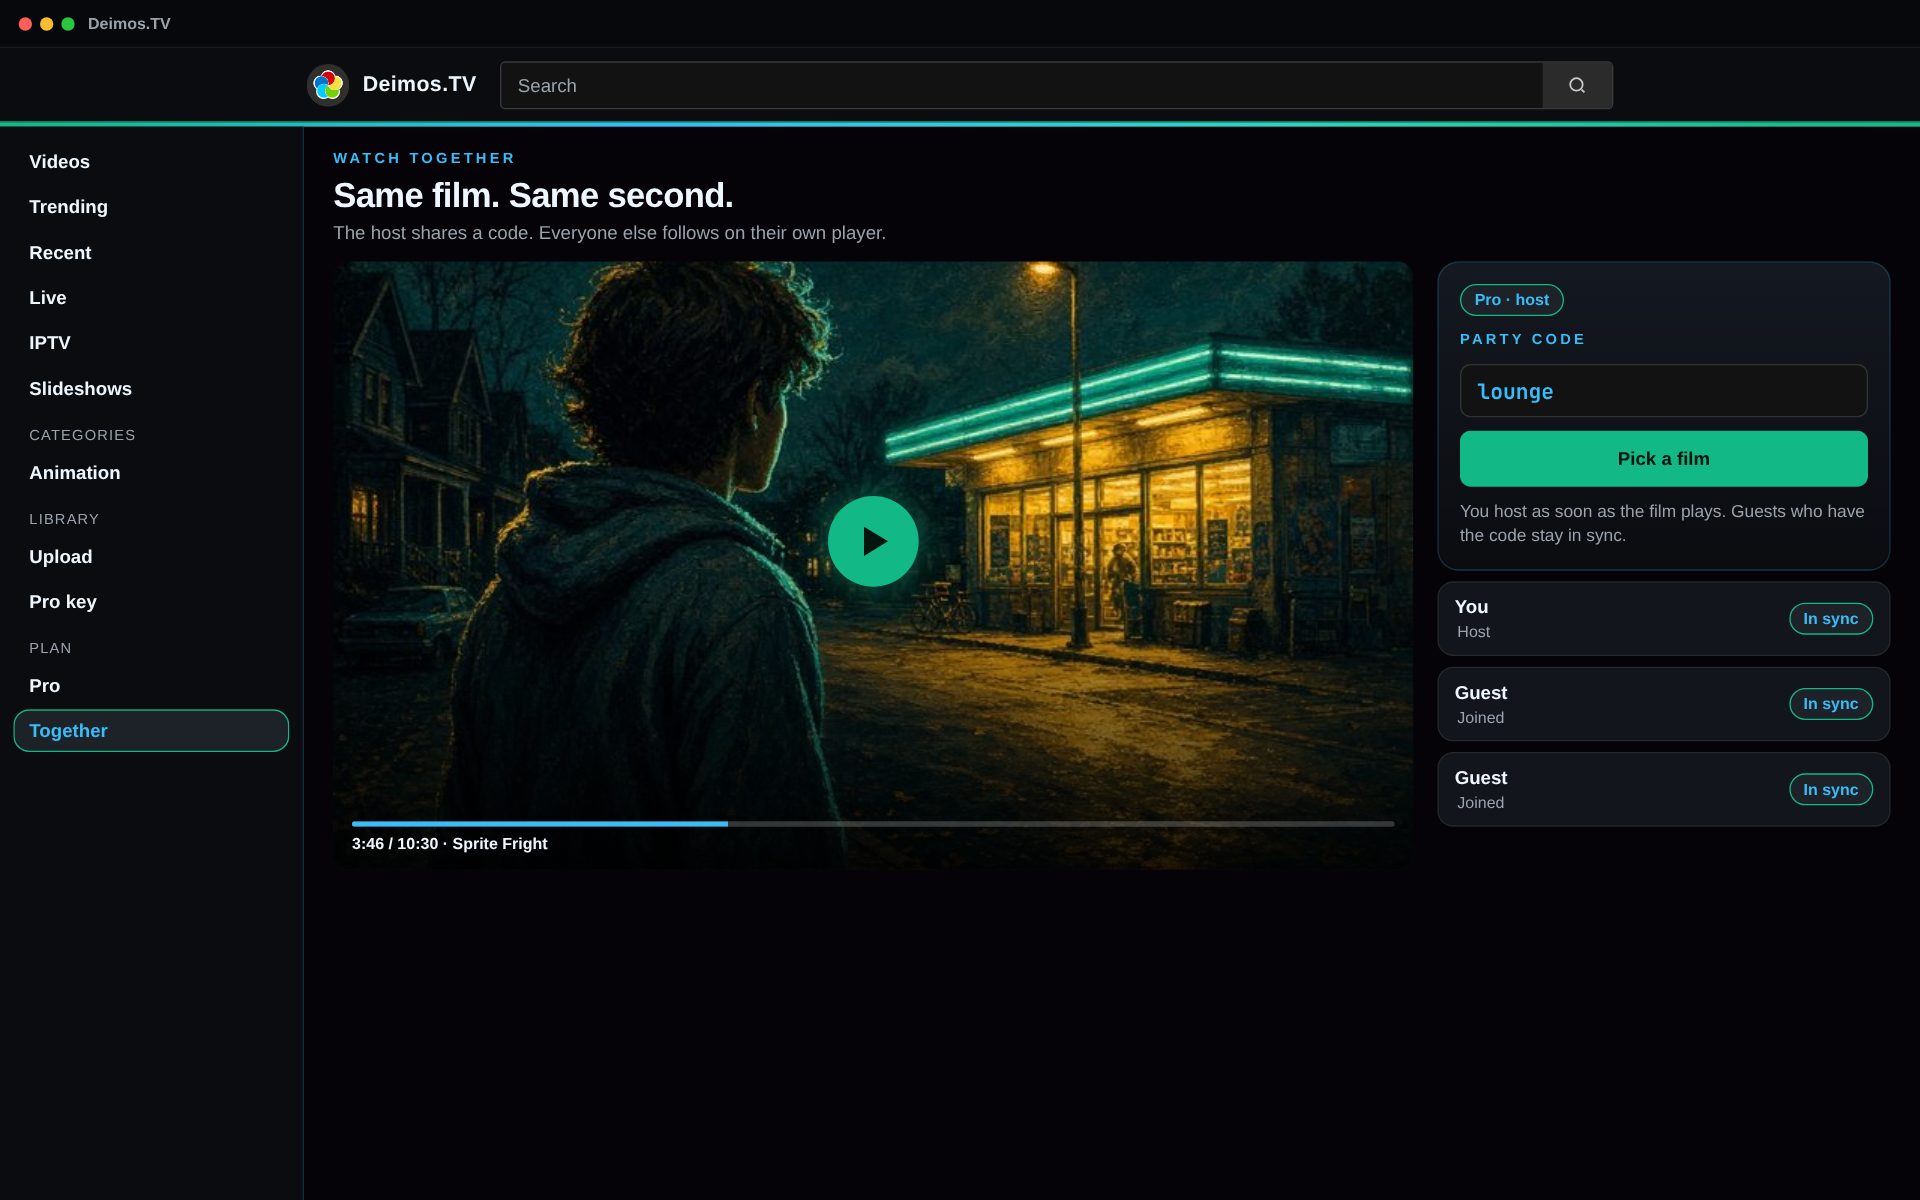This screenshot has width=1920, height=1200.
Task: Open IPTV from the sidebar
Action: 151,343
